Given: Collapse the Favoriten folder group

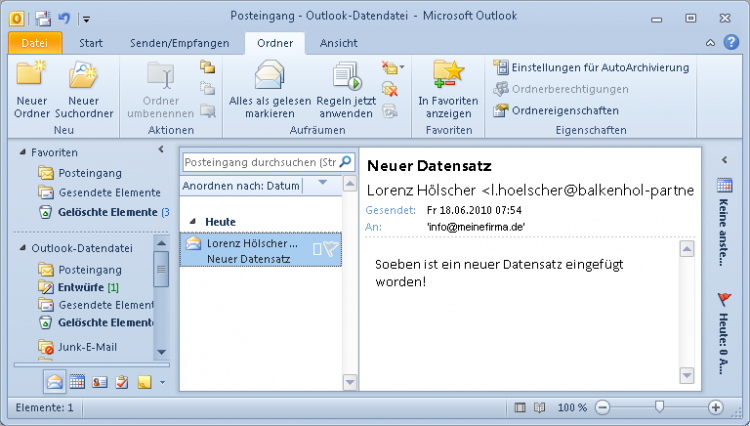Looking at the screenshot, I should point(24,153).
